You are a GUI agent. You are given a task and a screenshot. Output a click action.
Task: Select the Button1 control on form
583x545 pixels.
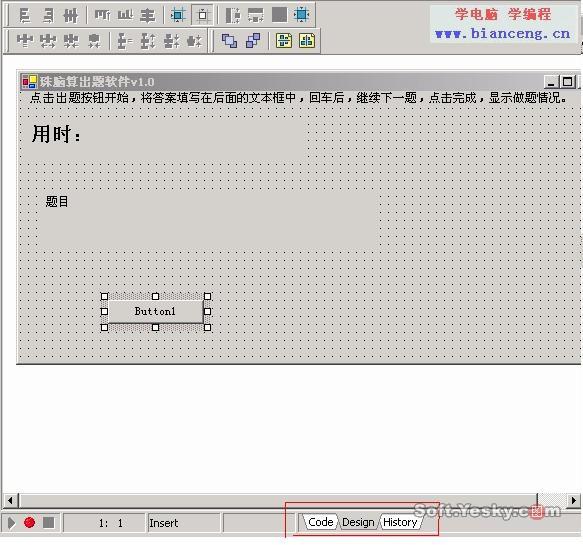(x=155, y=311)
